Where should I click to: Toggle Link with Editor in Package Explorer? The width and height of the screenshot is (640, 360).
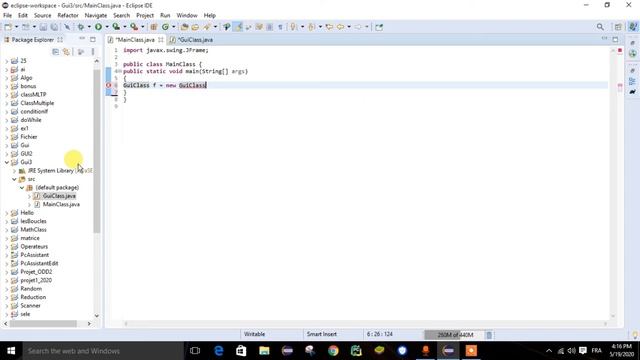(67, 52)
